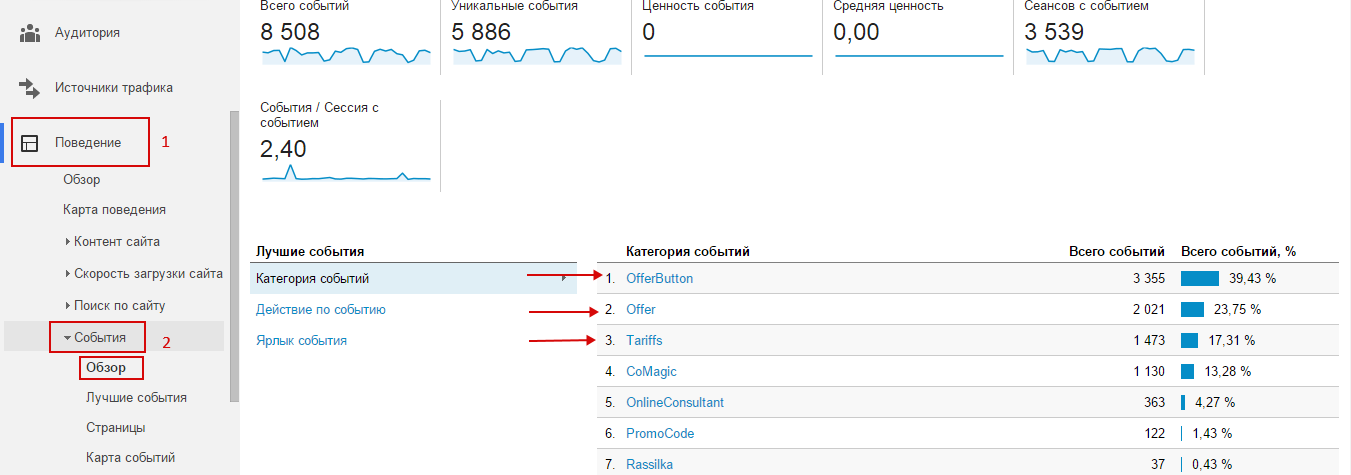Open the Страницы events report
This screenshot has width=1351, height=475.
115,428
